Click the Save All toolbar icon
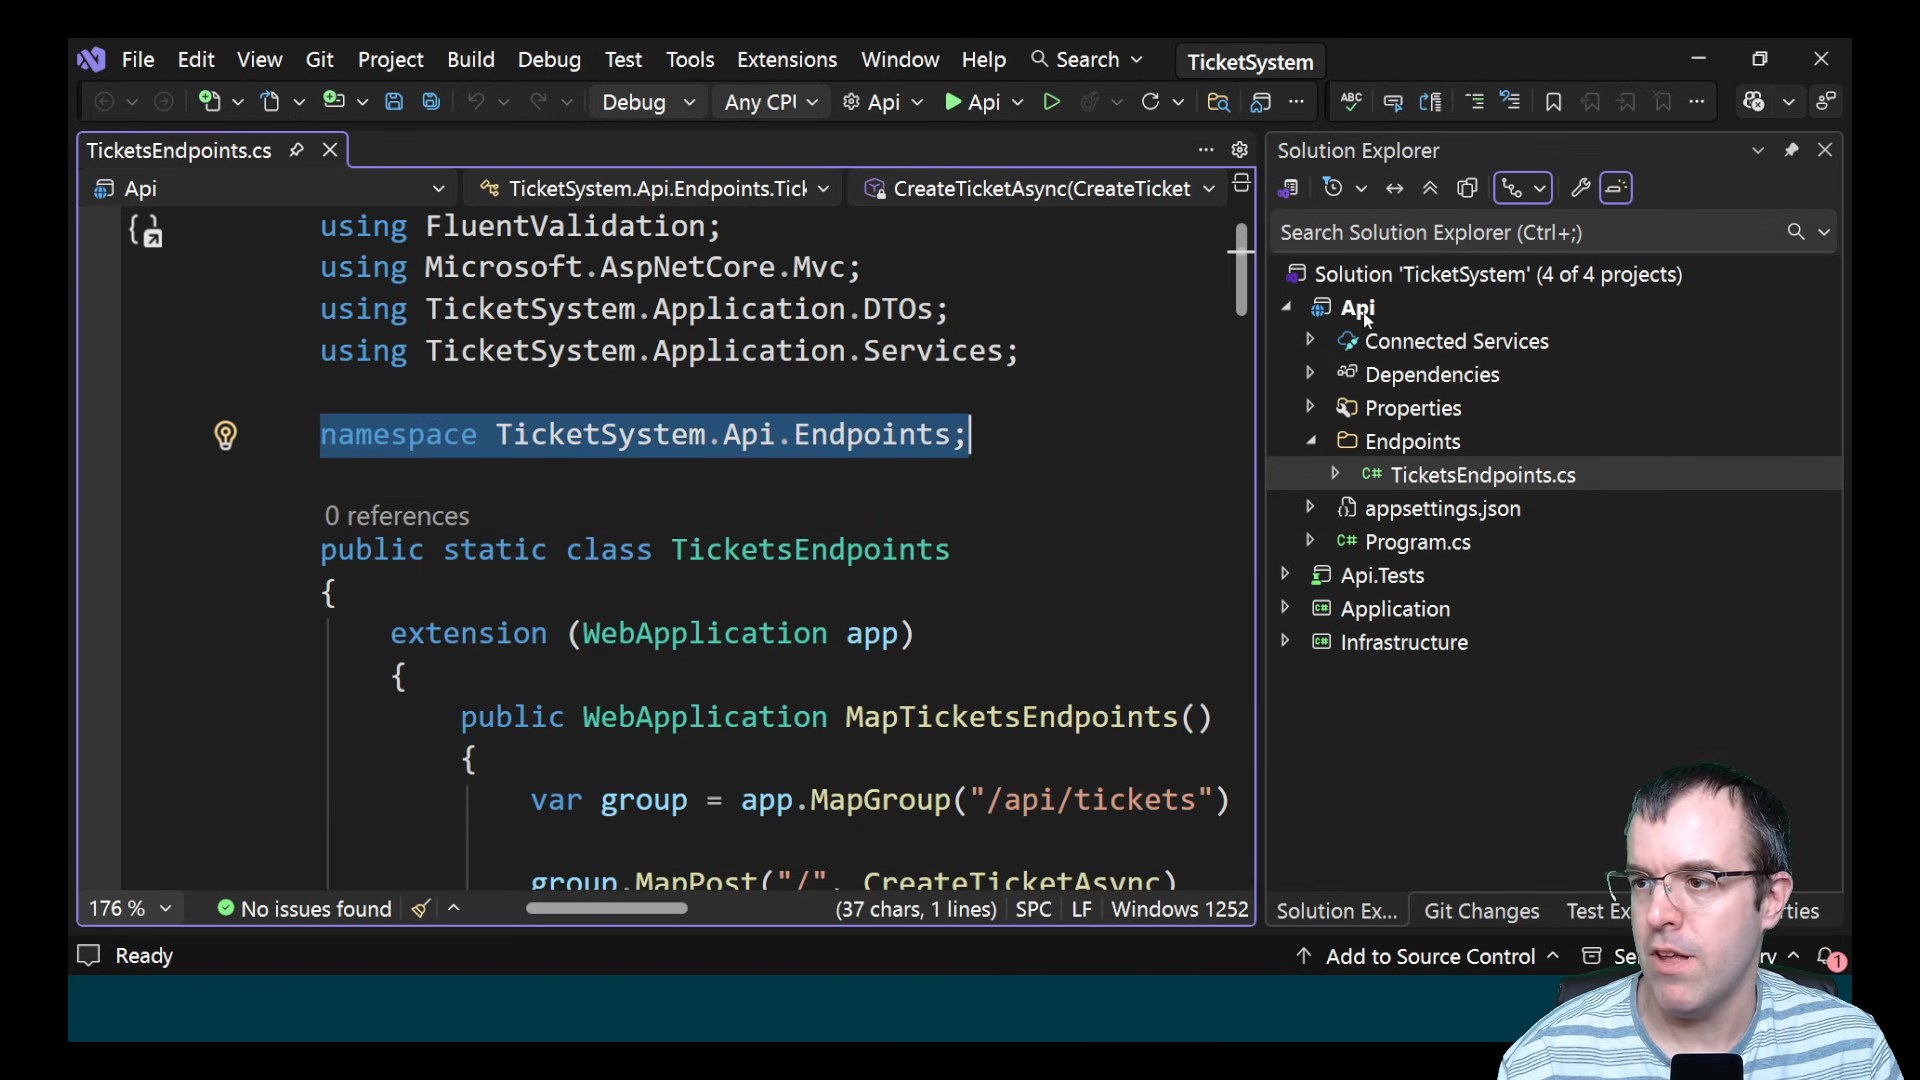This screenshot has height=1080, width=1920. coord(431,102)
